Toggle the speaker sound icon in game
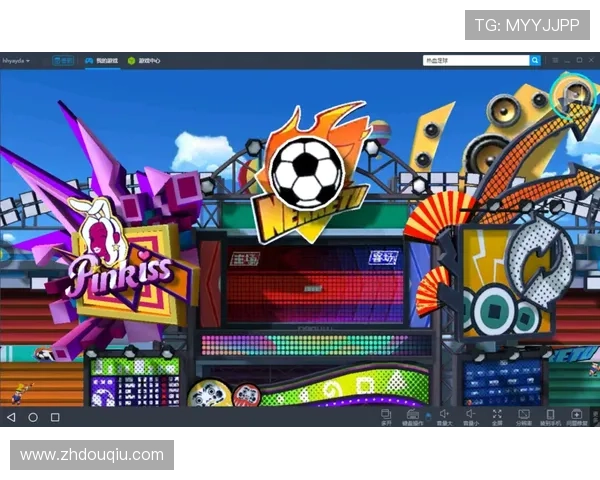Viewport: 600px width, 480px height. tap(575, 95)
